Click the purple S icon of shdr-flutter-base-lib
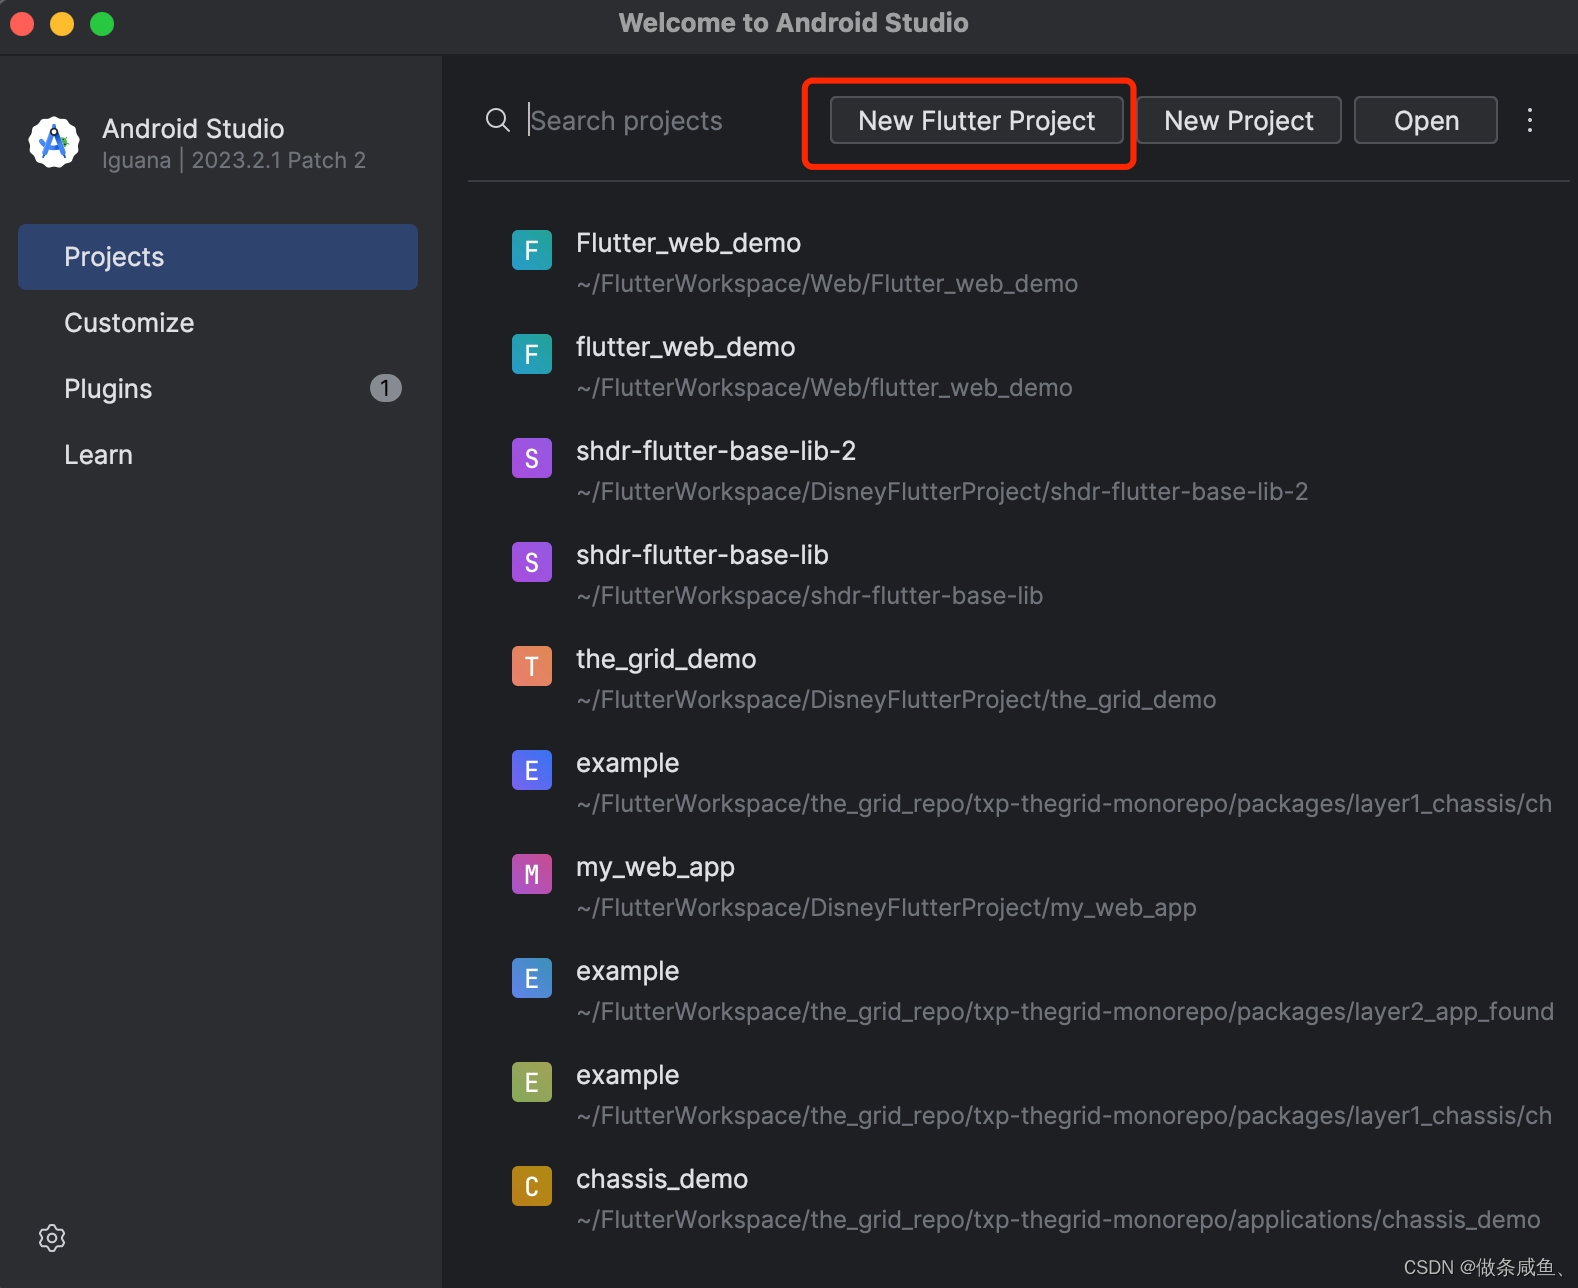Viewport: 1578px width, 1288px height. pyautogui.click(x=532, y=562)
